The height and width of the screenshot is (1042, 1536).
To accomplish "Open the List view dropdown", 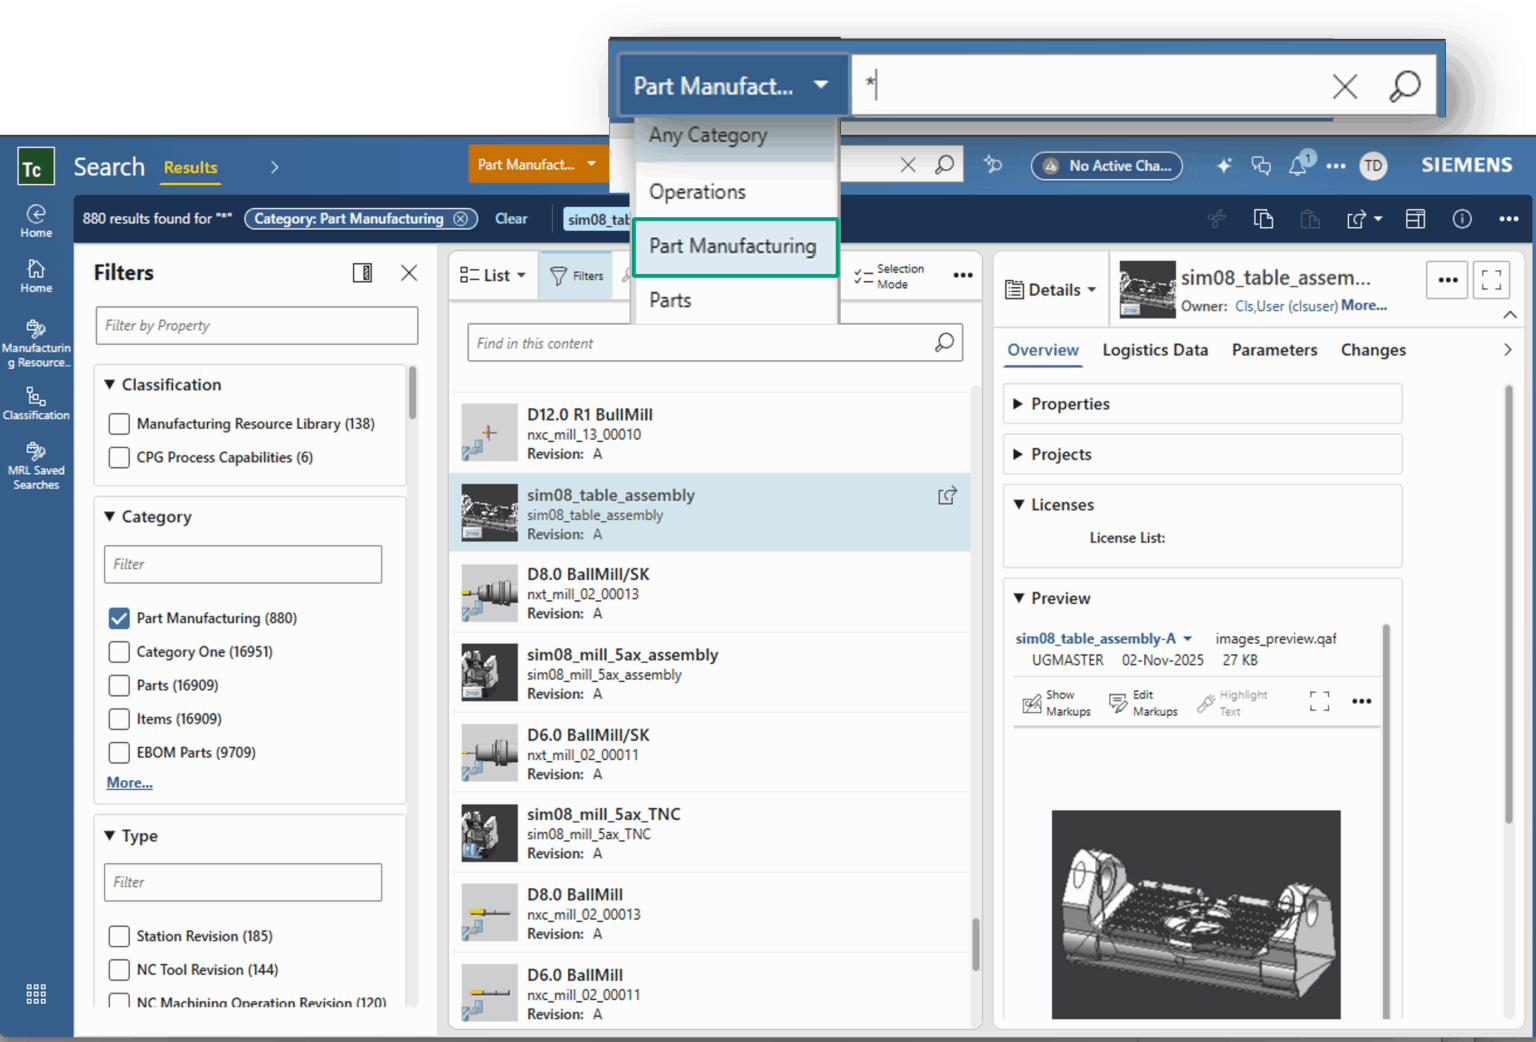I will pyautogui.click(x=492, y=275).
